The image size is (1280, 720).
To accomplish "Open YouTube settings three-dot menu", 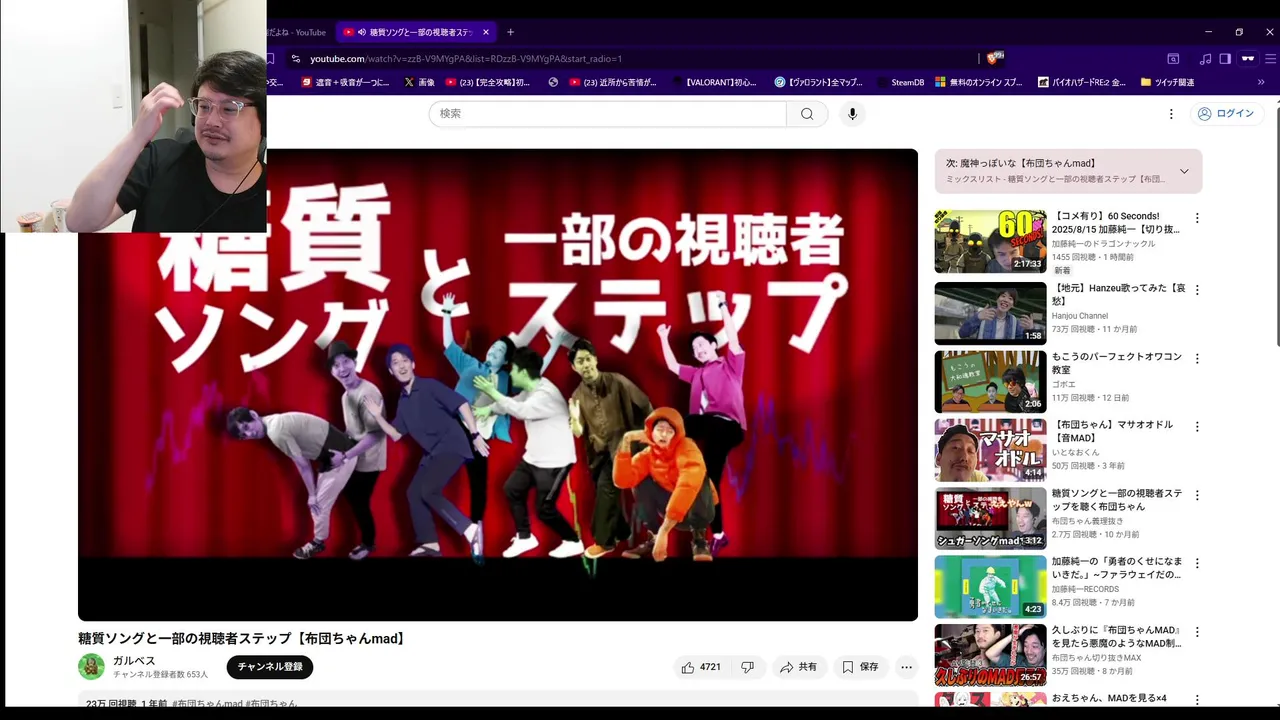I will tap(1171, 114).
